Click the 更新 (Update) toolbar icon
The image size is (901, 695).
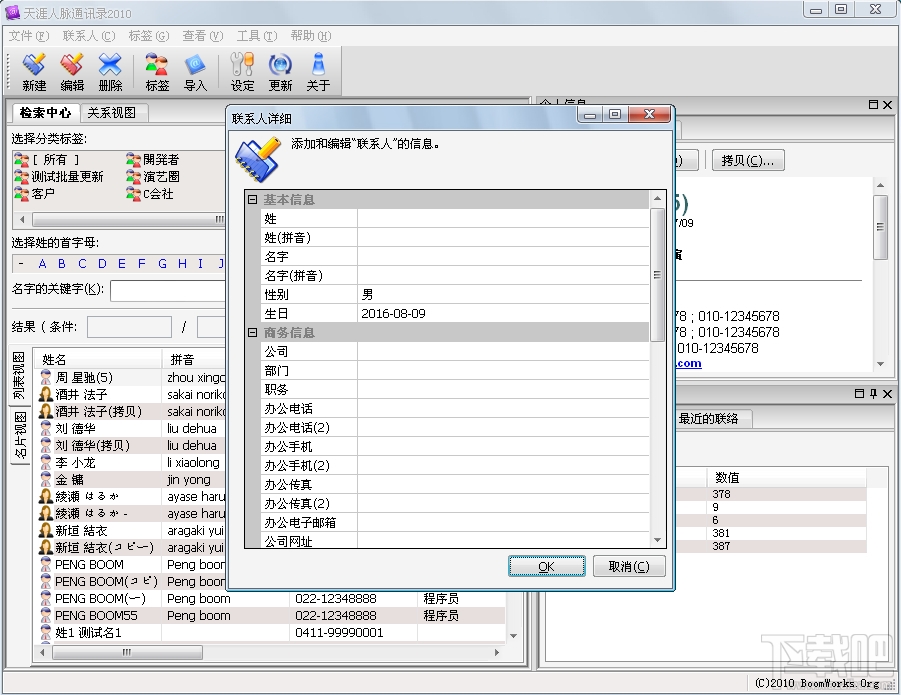[280, 72]
